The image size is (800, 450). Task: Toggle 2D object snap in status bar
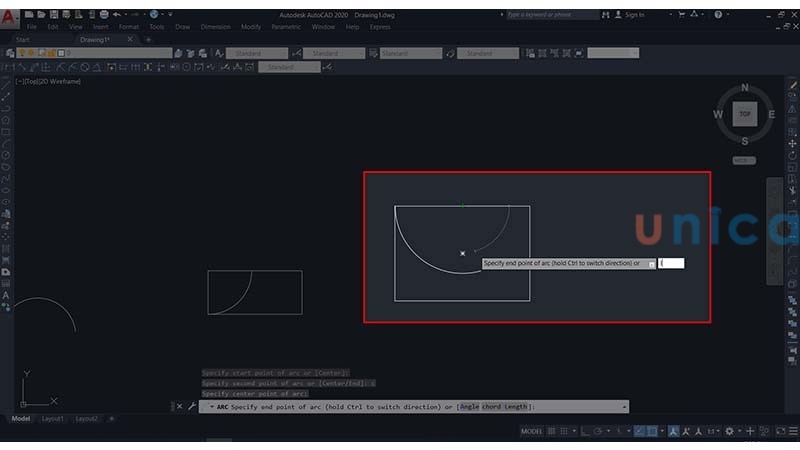pyautogui.click(x=652, y=431)
